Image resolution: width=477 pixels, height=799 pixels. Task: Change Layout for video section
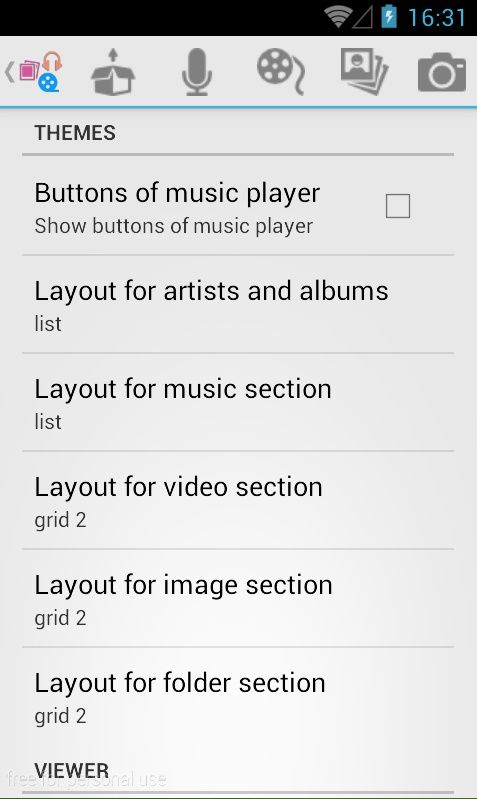238,500
